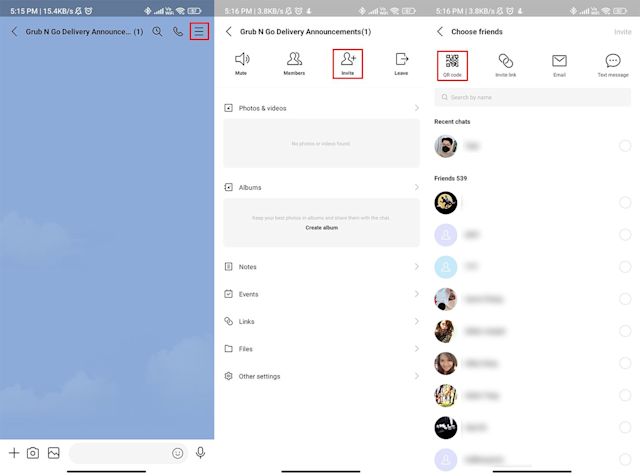Open Events row

321,294
